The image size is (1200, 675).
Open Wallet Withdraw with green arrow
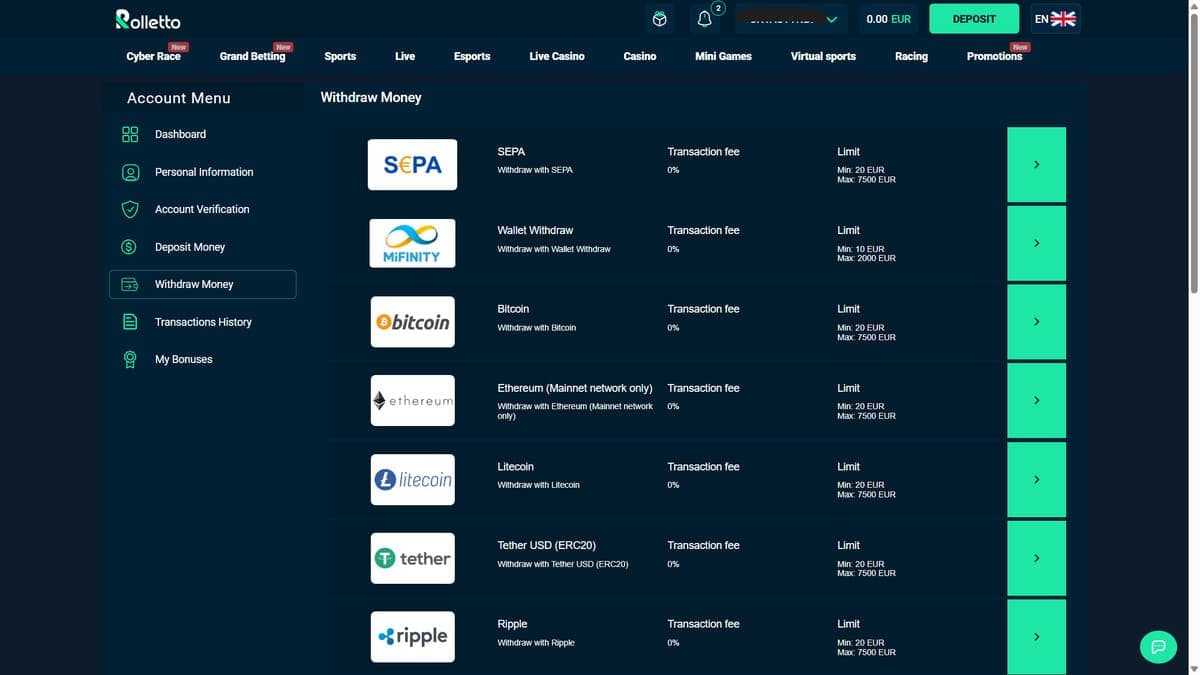[1036, 243]
